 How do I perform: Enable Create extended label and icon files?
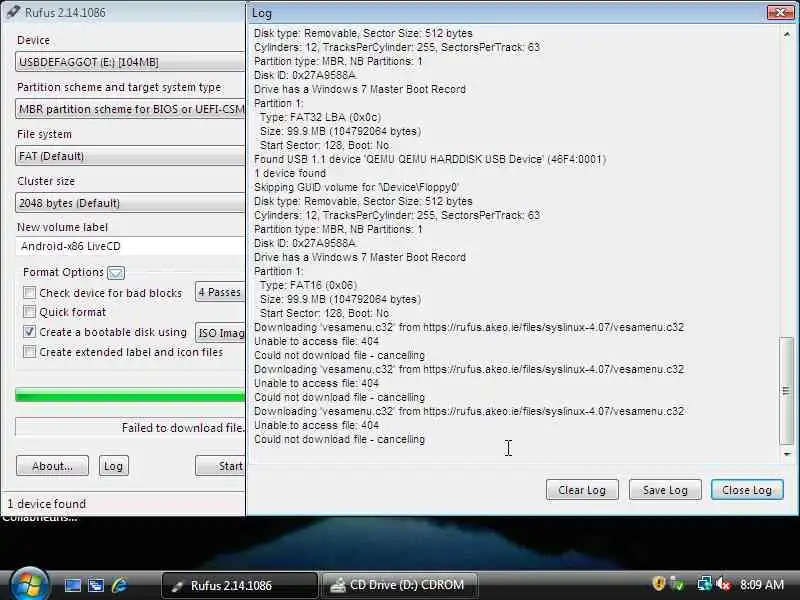(x=30, y=352)
